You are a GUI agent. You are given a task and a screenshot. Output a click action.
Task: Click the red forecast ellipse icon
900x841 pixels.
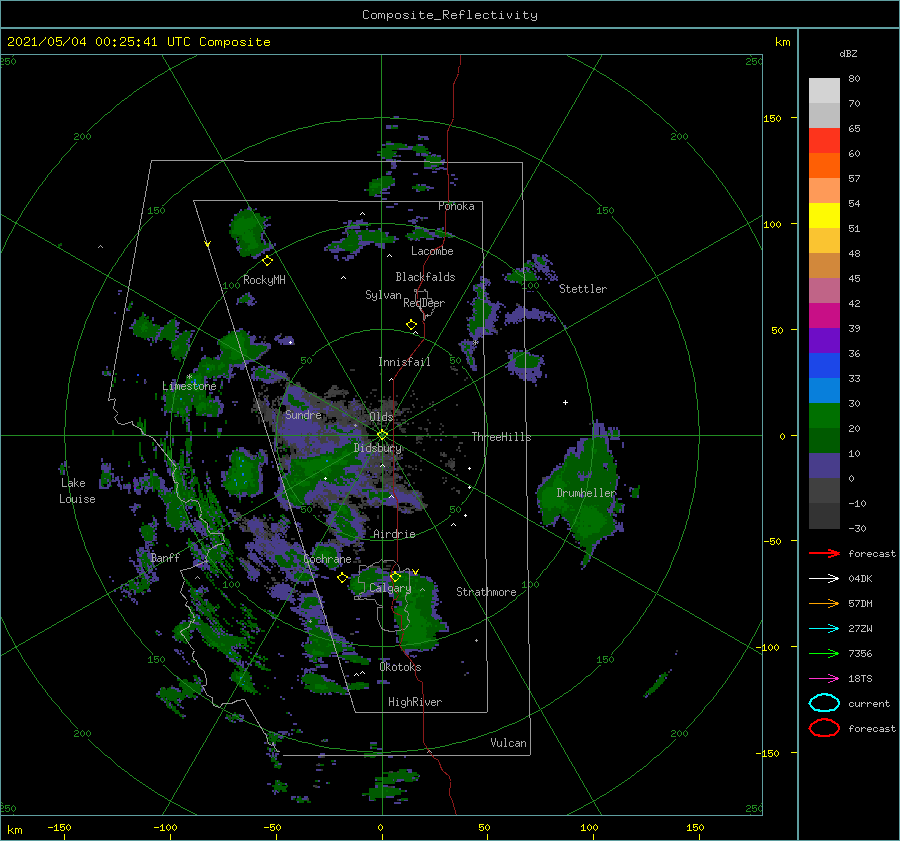(824, 728)
